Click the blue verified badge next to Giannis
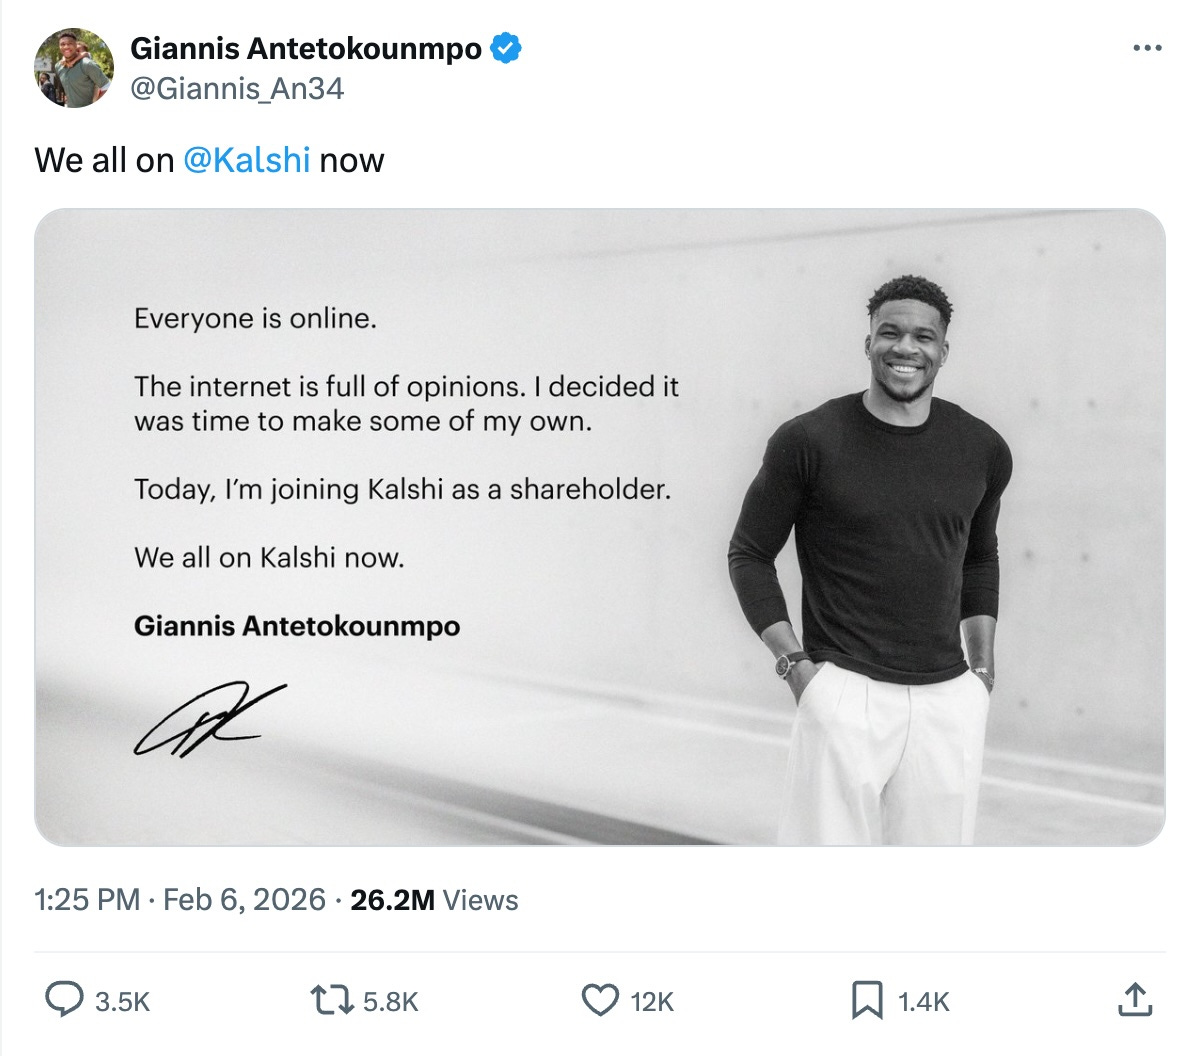The image size is (1182, 1056). [x=506, y=47]
